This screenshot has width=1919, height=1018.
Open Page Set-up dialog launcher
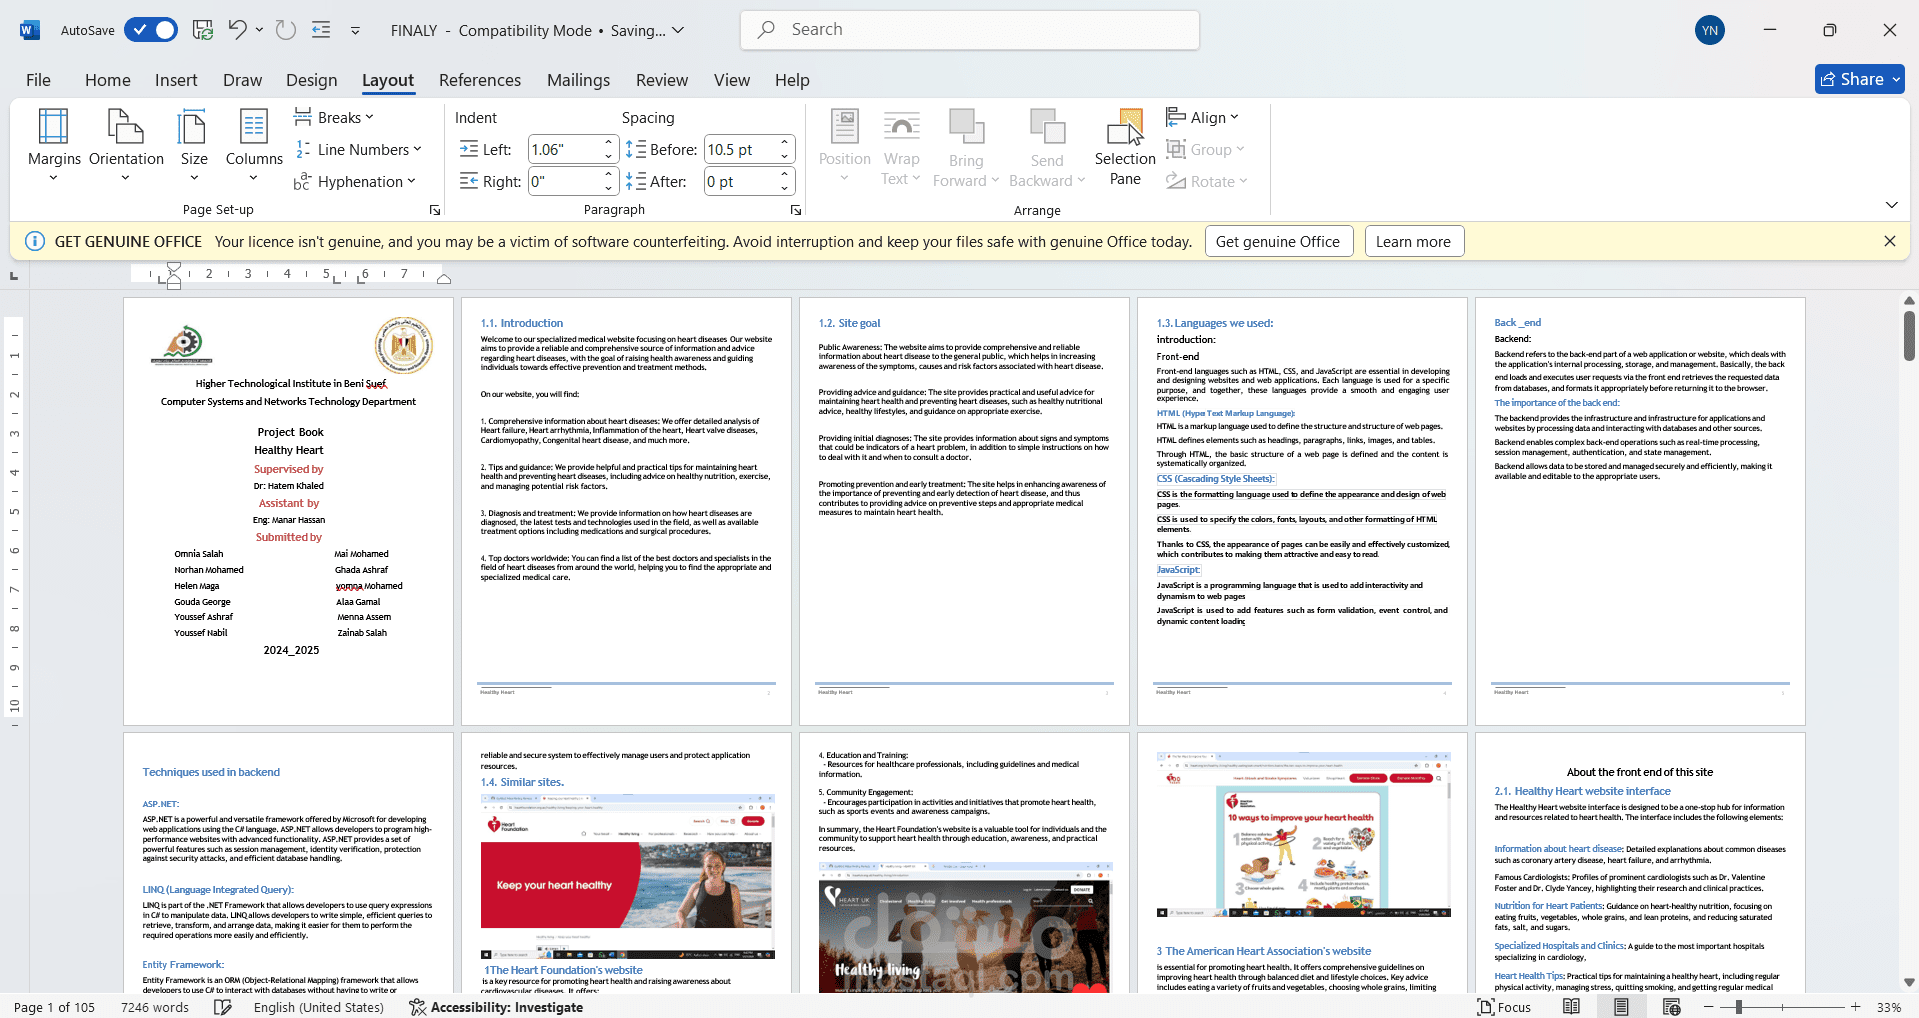435,210
